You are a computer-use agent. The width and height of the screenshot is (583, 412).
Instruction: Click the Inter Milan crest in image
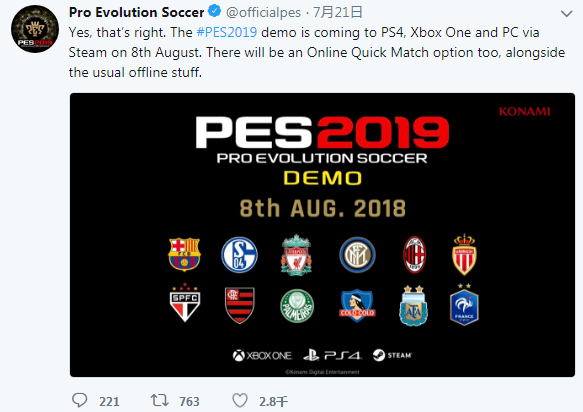pyautogui.click(x=357, y=255)
